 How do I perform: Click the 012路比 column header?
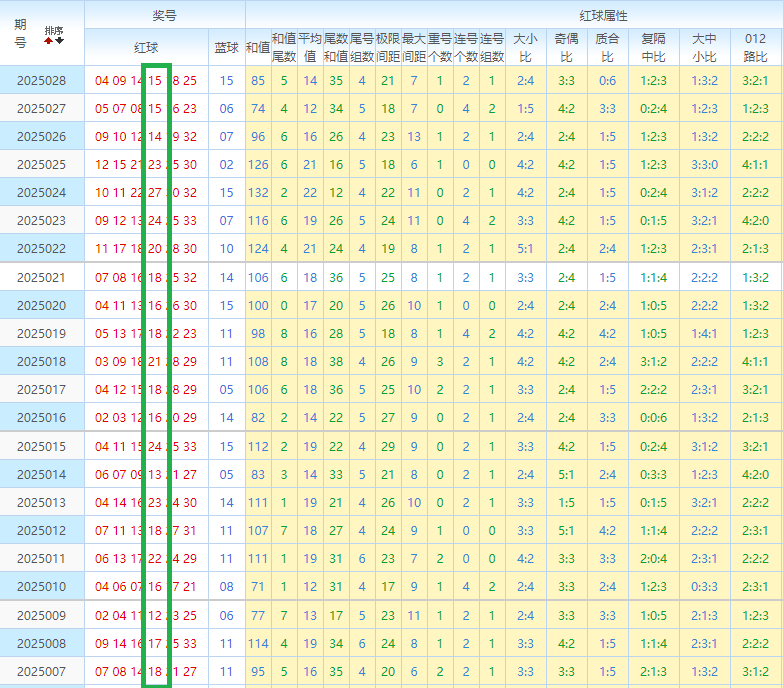(x=756, y=47)
